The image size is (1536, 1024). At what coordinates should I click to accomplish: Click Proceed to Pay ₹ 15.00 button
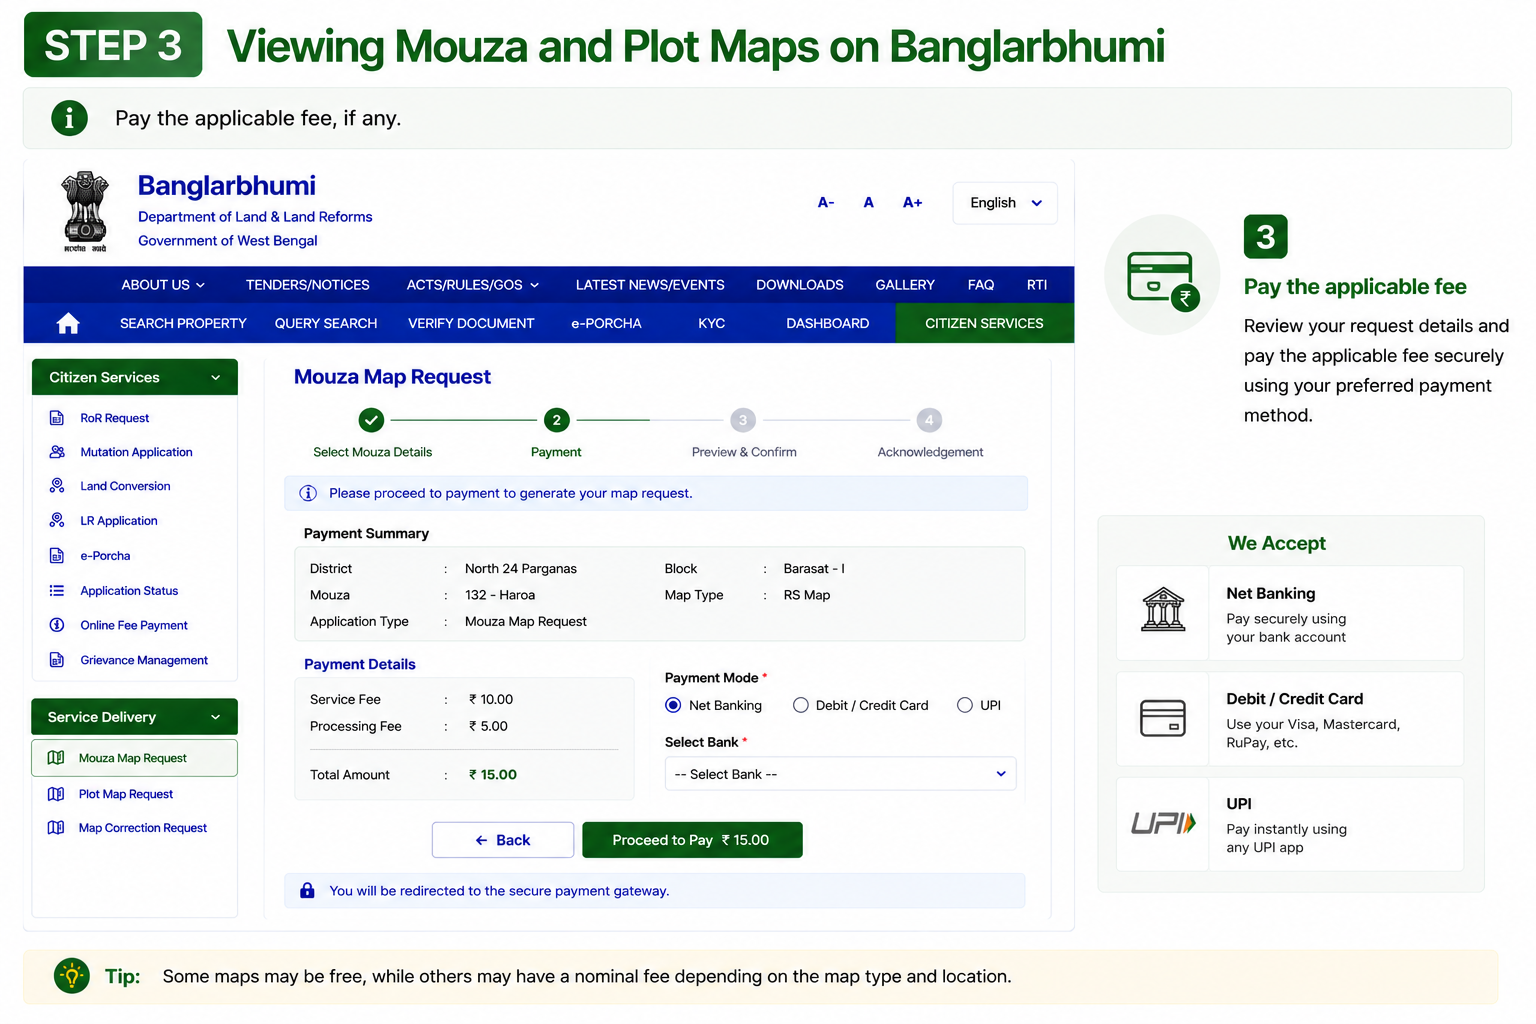point(692,840)
